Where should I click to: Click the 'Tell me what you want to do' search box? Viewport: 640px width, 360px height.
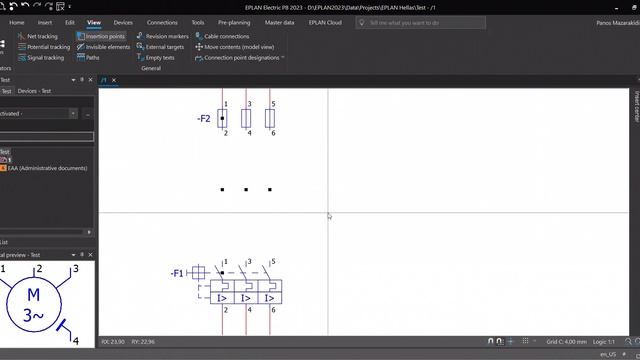tap(420, 23)
